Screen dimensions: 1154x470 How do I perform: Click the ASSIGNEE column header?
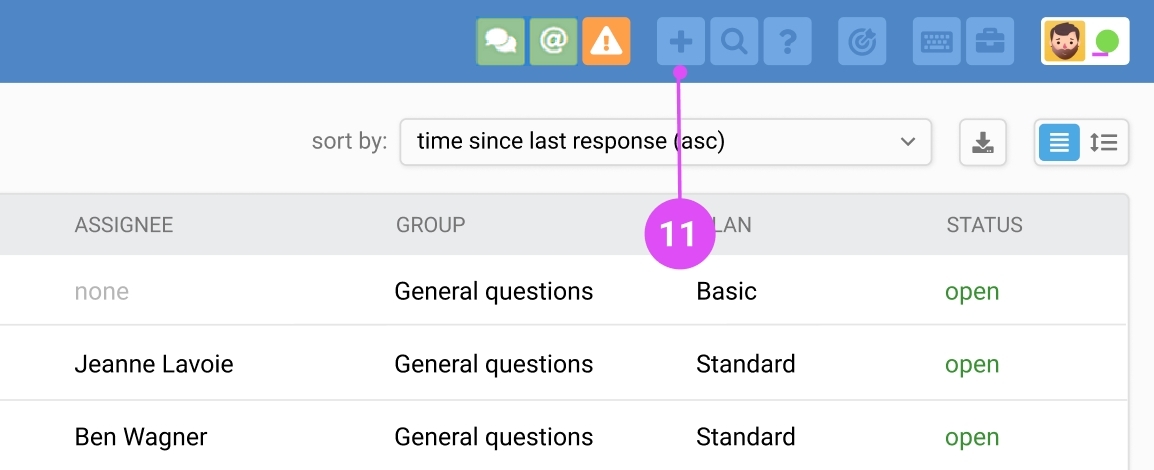pos(124,225)
